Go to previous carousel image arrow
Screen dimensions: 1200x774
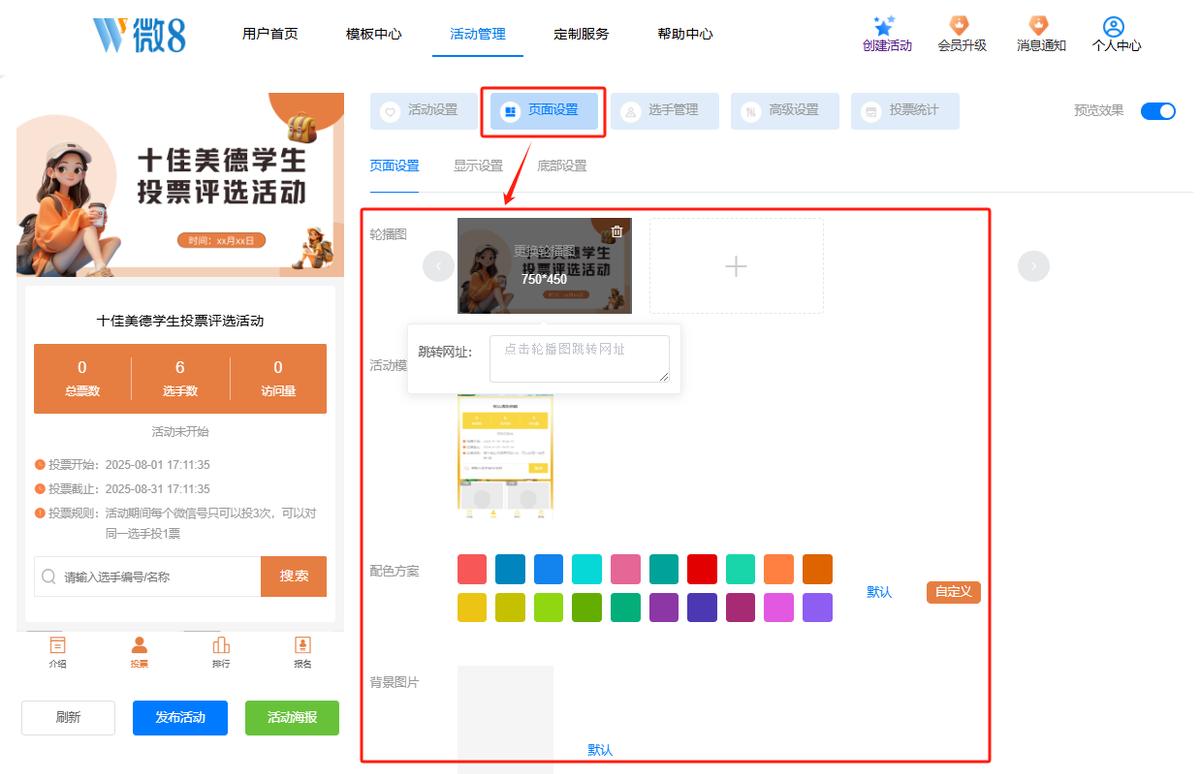[x=438, y=266]
